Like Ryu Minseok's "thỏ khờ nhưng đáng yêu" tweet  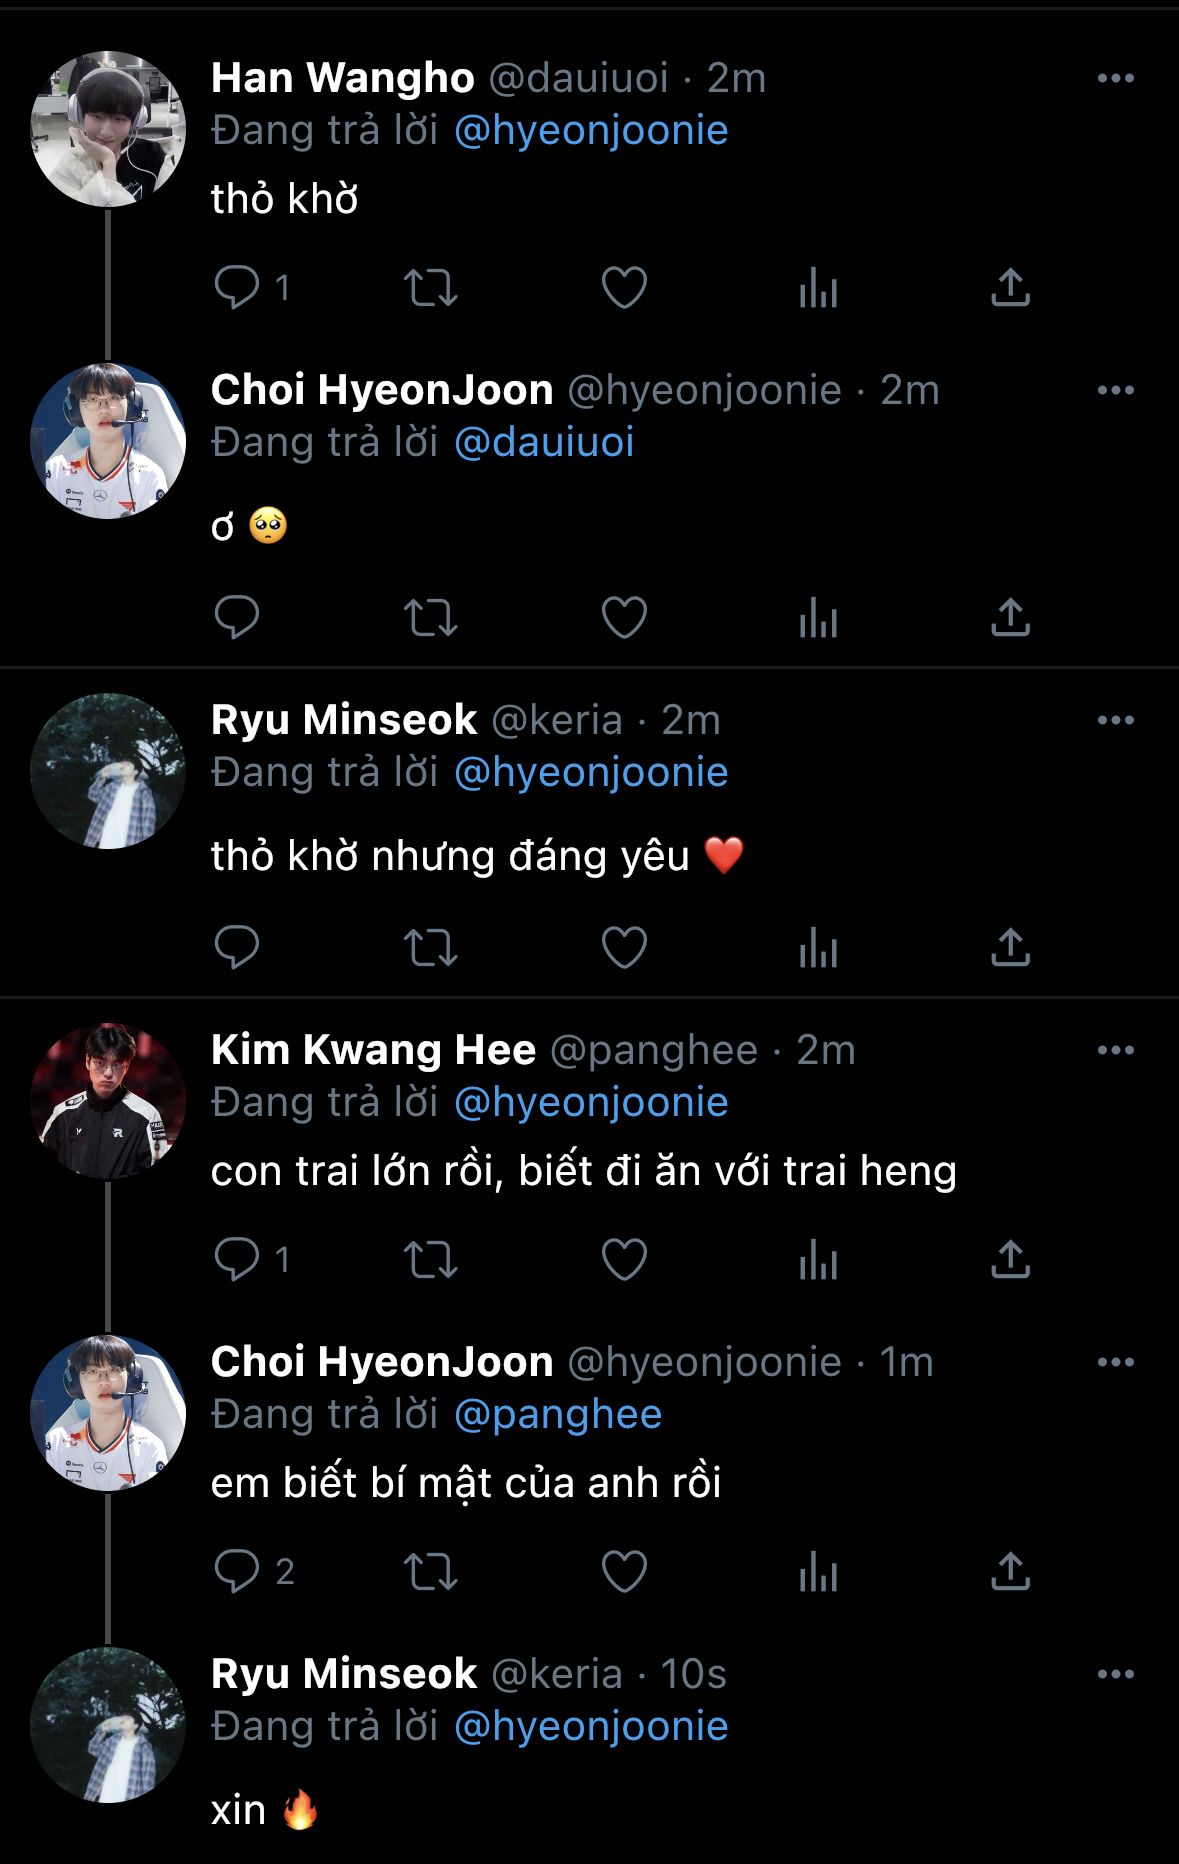pos(624,947)
